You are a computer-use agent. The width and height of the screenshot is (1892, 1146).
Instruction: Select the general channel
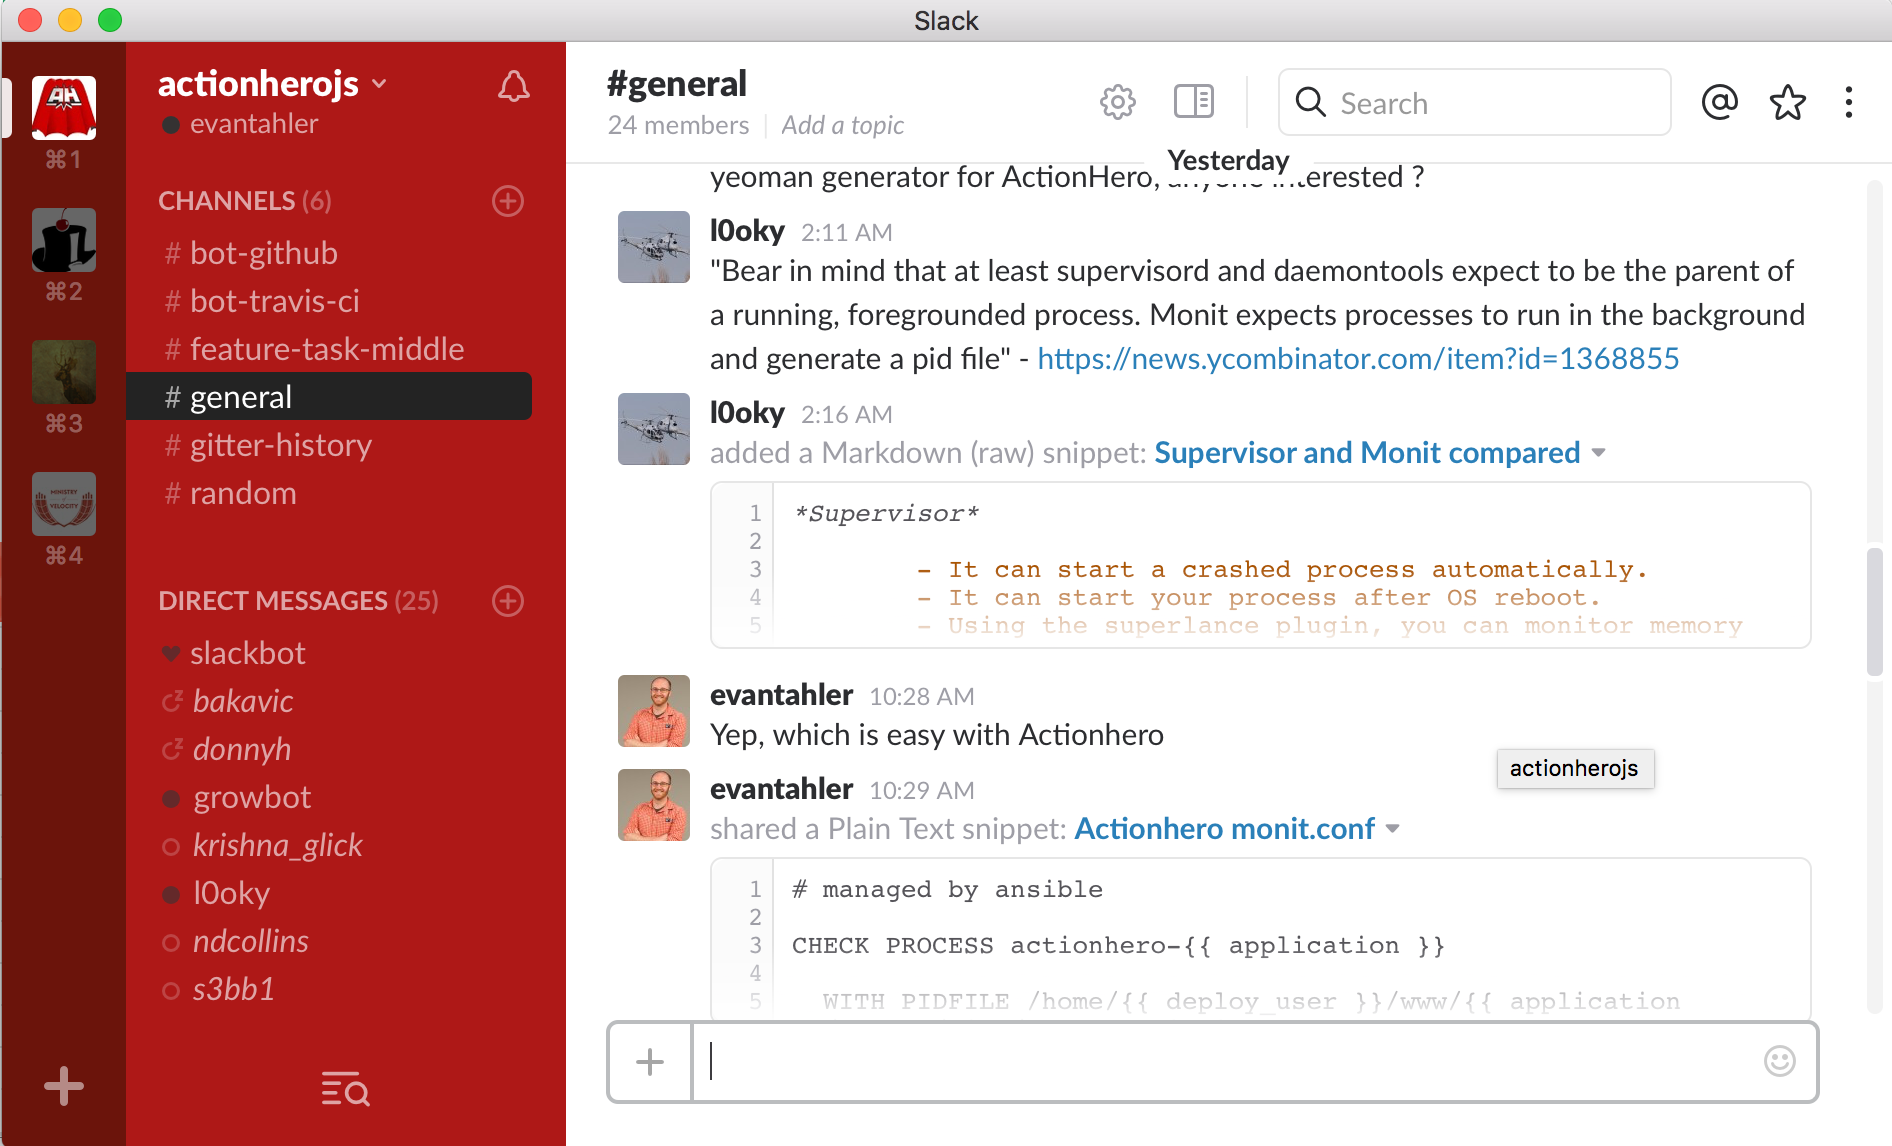pyautogui.click(x=329, y=397)
